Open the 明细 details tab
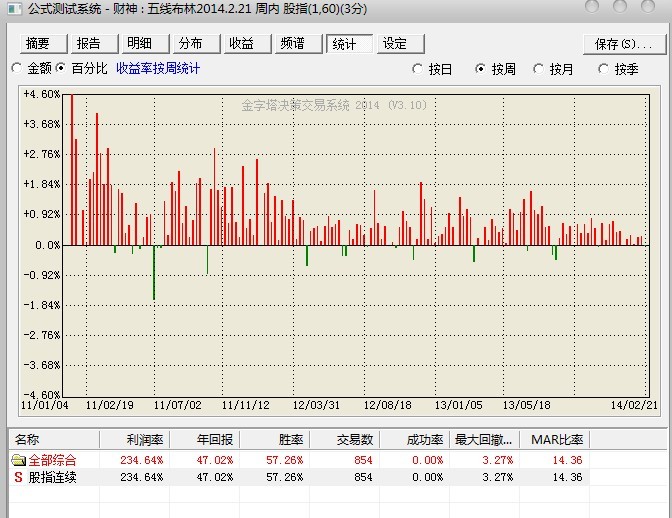The height and width of the screenshot is (518, 672). point(145,43)
